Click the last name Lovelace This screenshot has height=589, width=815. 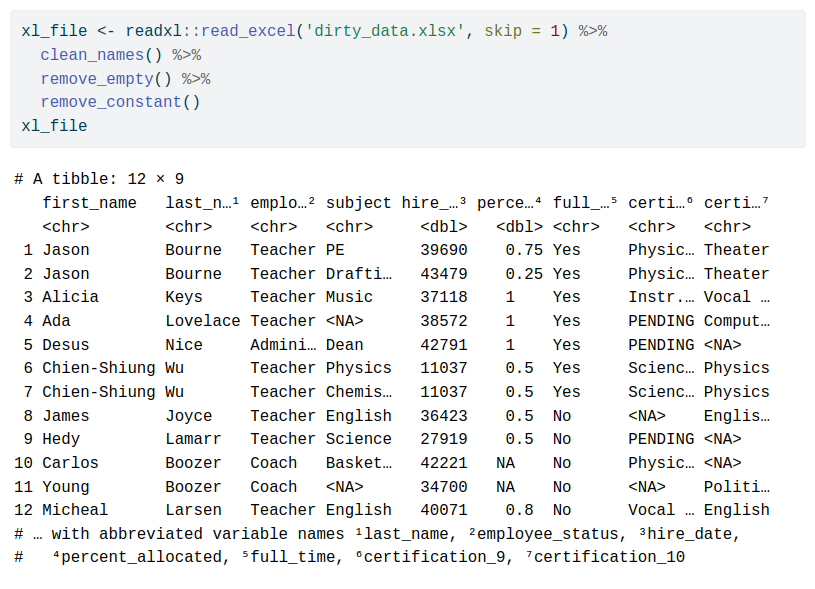click(203, 321)
